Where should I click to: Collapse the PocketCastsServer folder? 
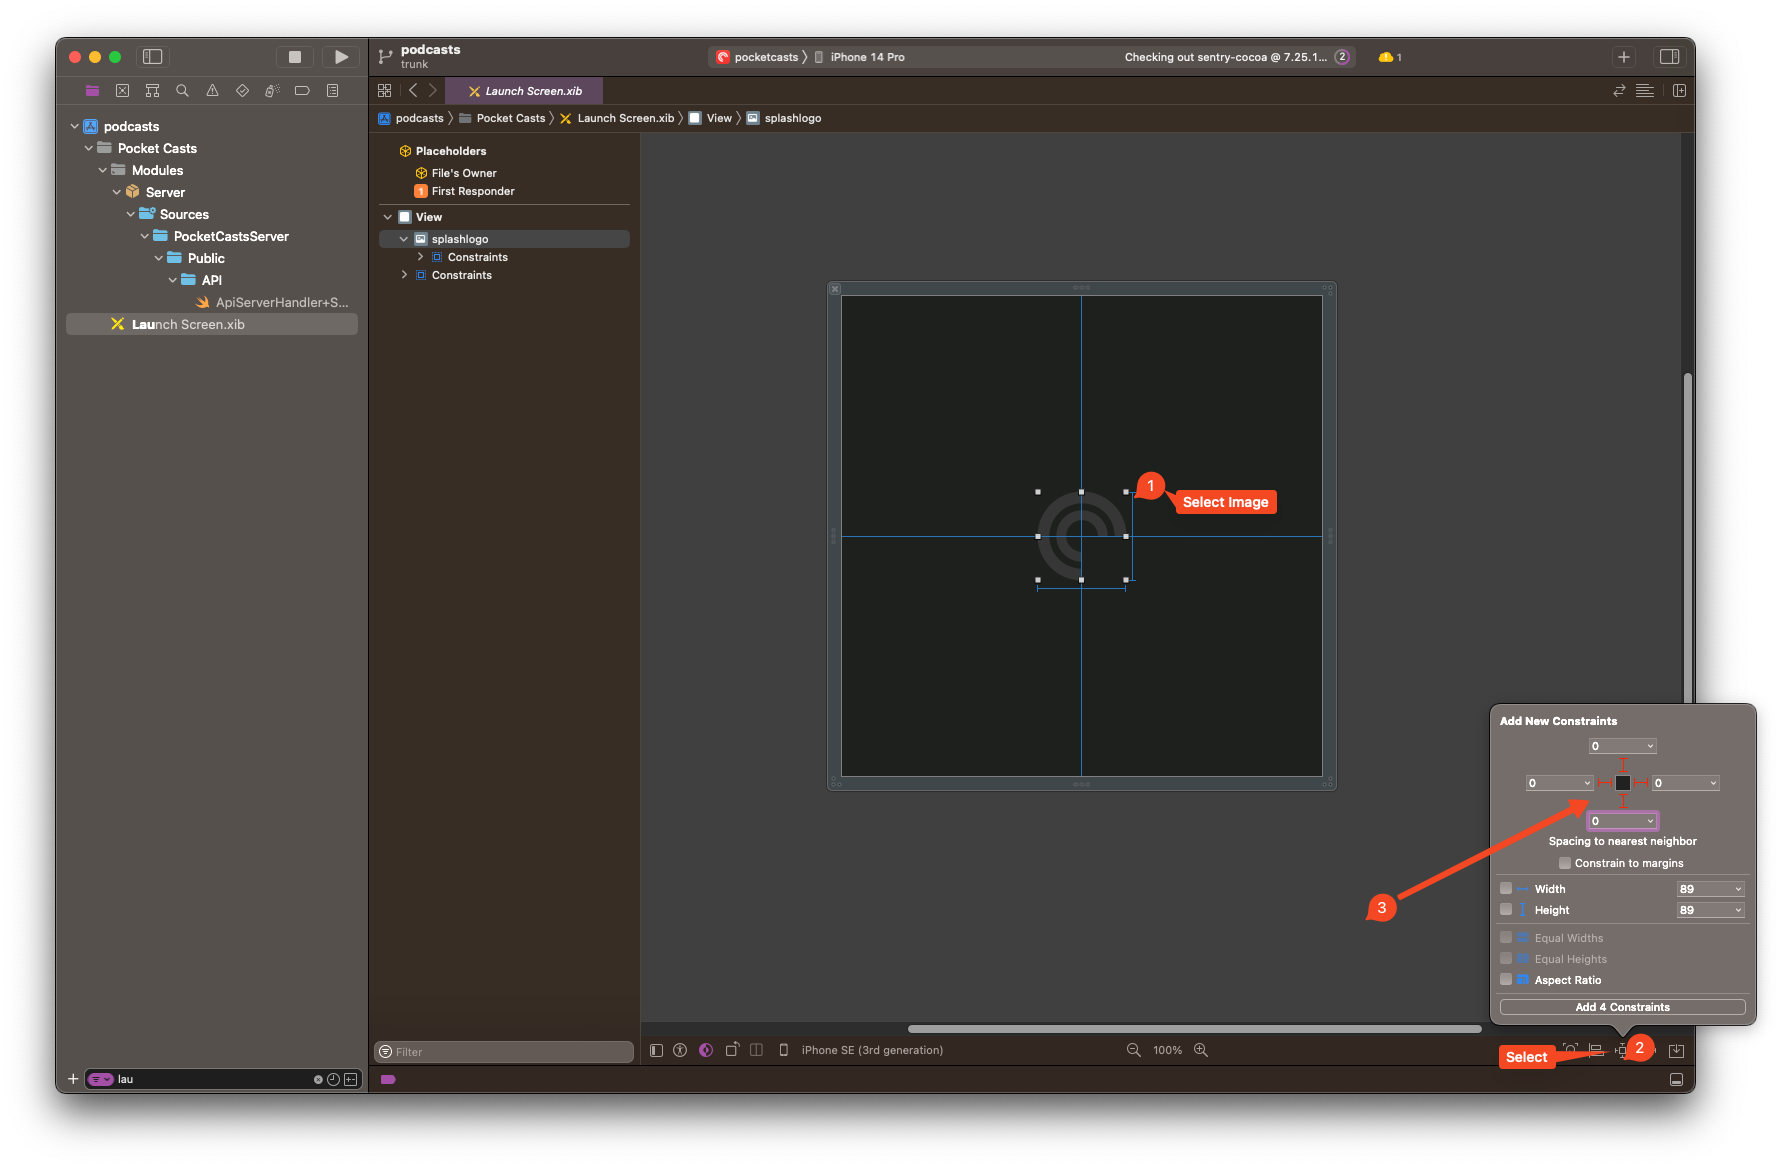pos(145,236)
